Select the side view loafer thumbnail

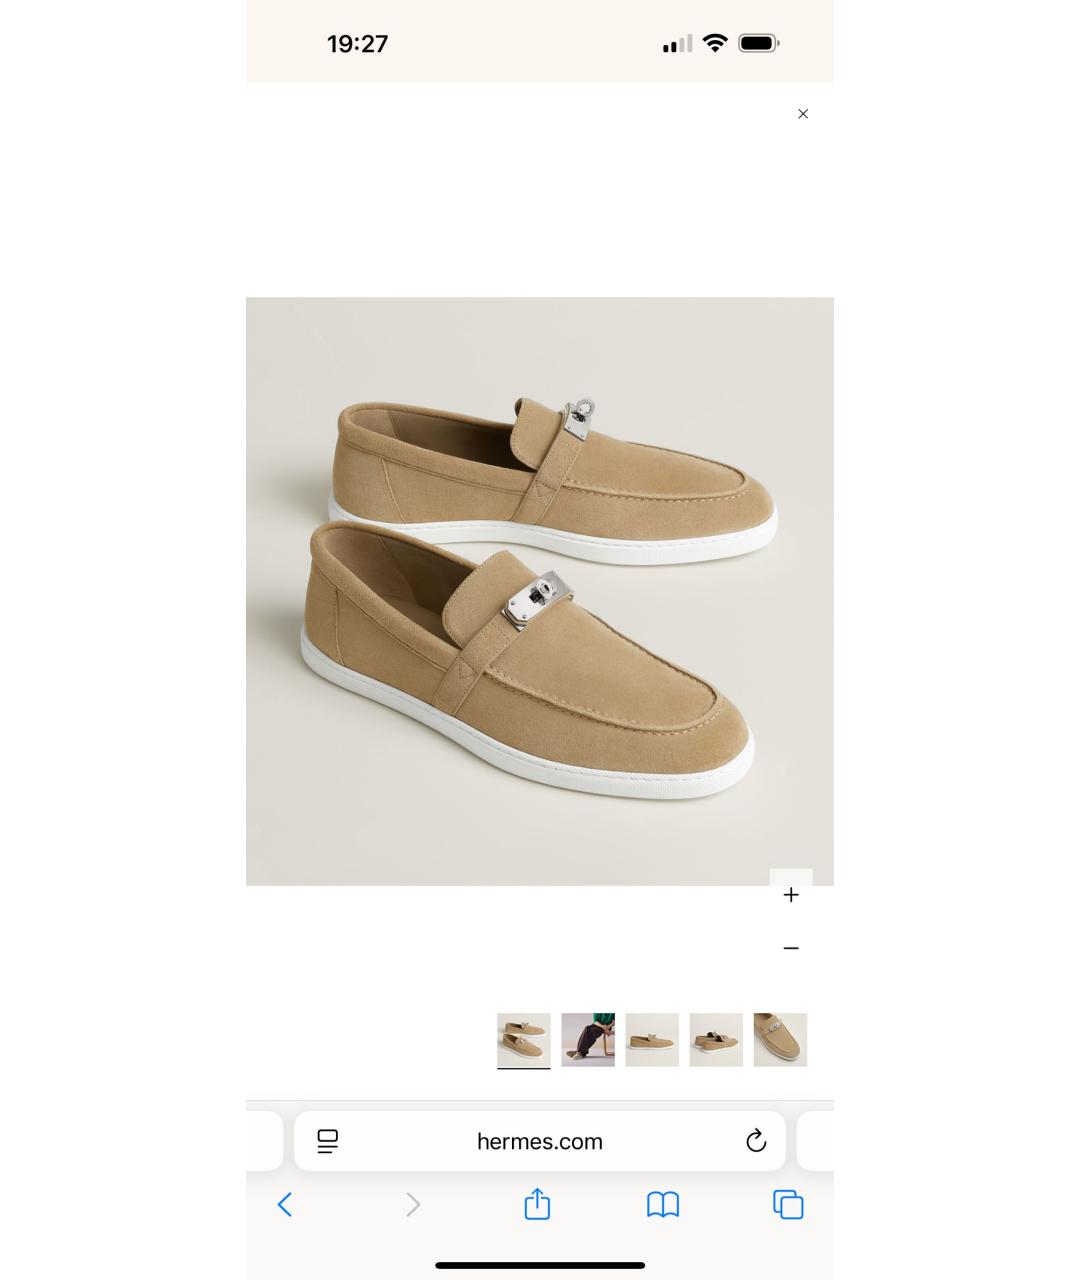(652, 1040)
